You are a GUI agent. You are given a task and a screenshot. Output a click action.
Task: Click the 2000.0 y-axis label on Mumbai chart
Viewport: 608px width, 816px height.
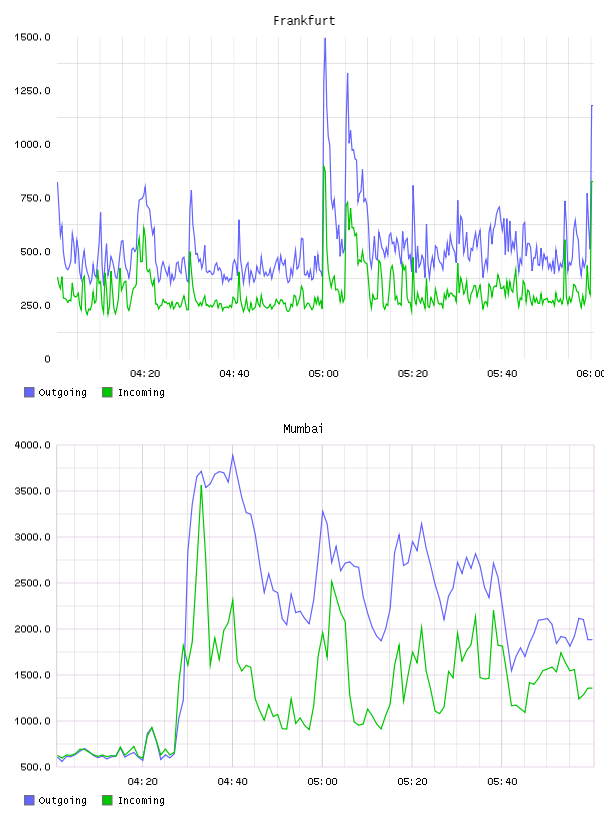(x=32, y=629)
